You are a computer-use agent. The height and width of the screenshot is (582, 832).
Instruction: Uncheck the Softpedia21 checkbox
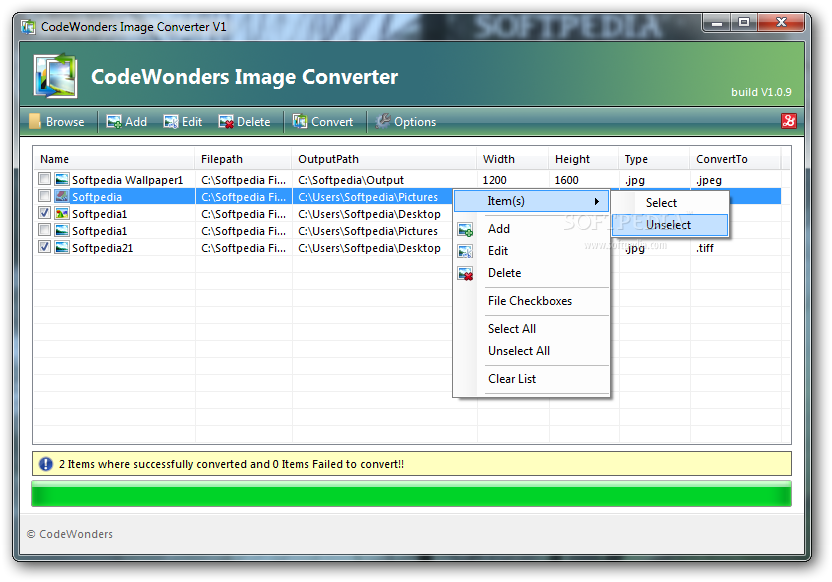click(x=45, y=247)
